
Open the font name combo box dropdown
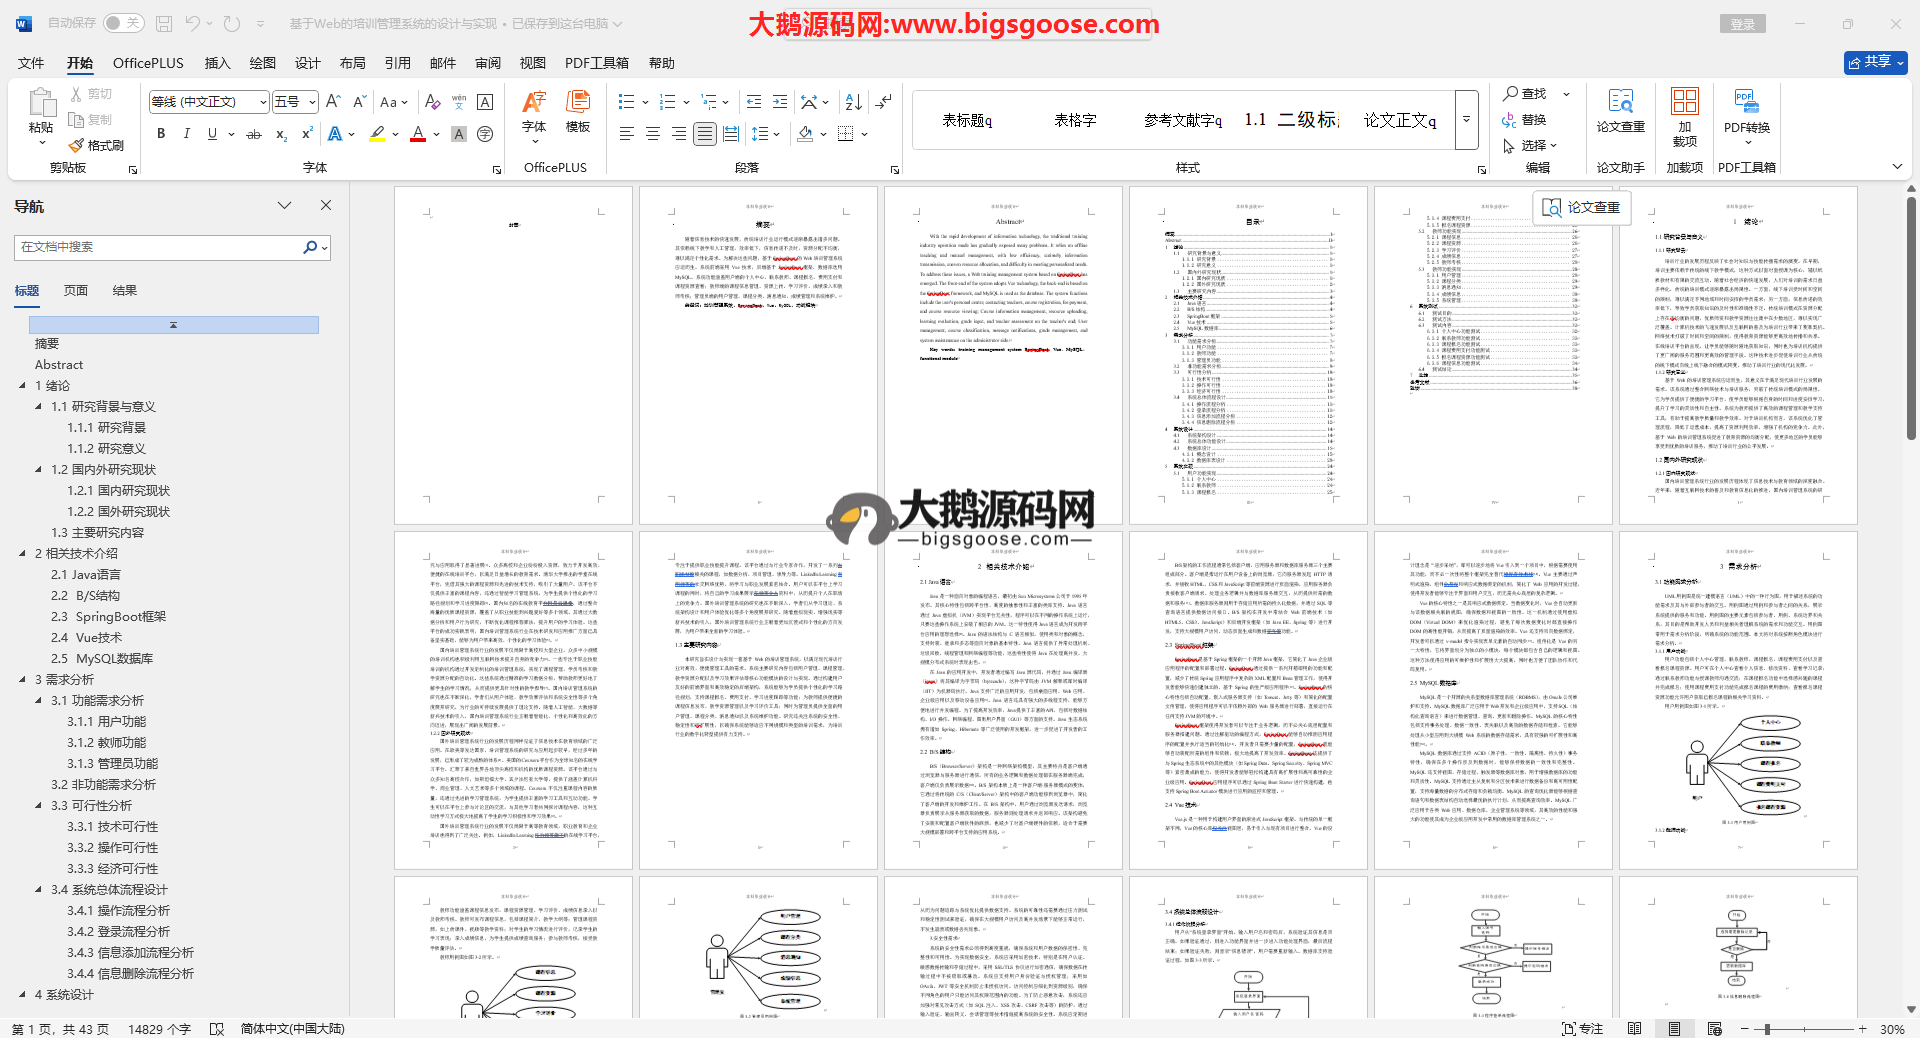point(263,102)
